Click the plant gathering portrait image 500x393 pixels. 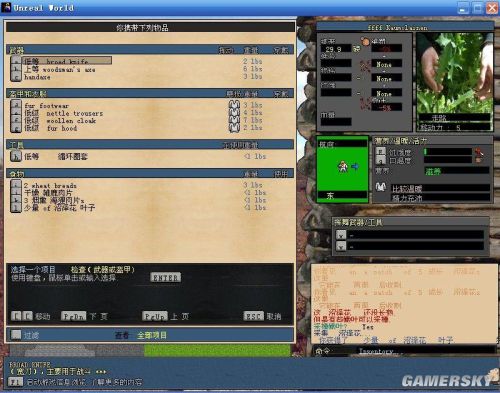(x=455, y=73)
